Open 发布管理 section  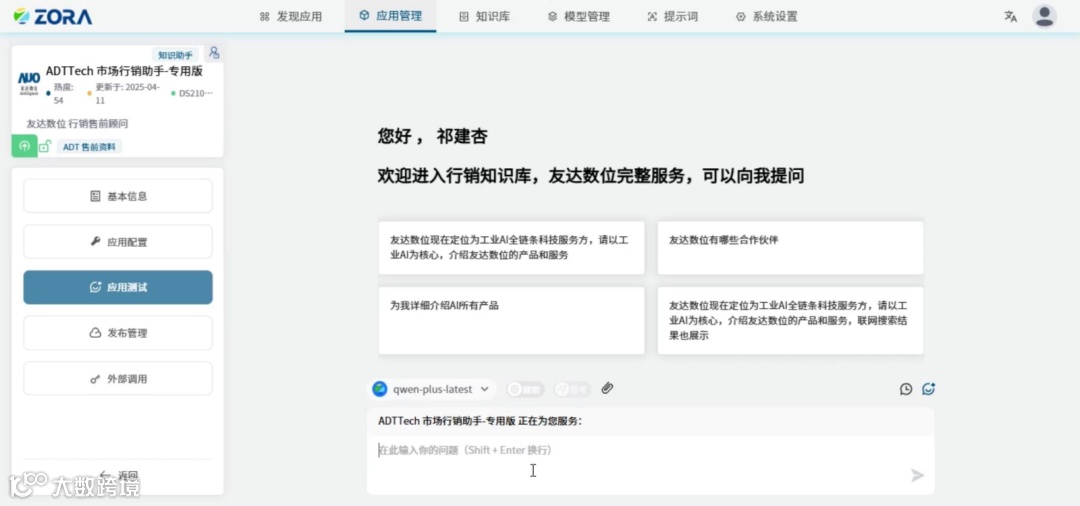(118, 333)
